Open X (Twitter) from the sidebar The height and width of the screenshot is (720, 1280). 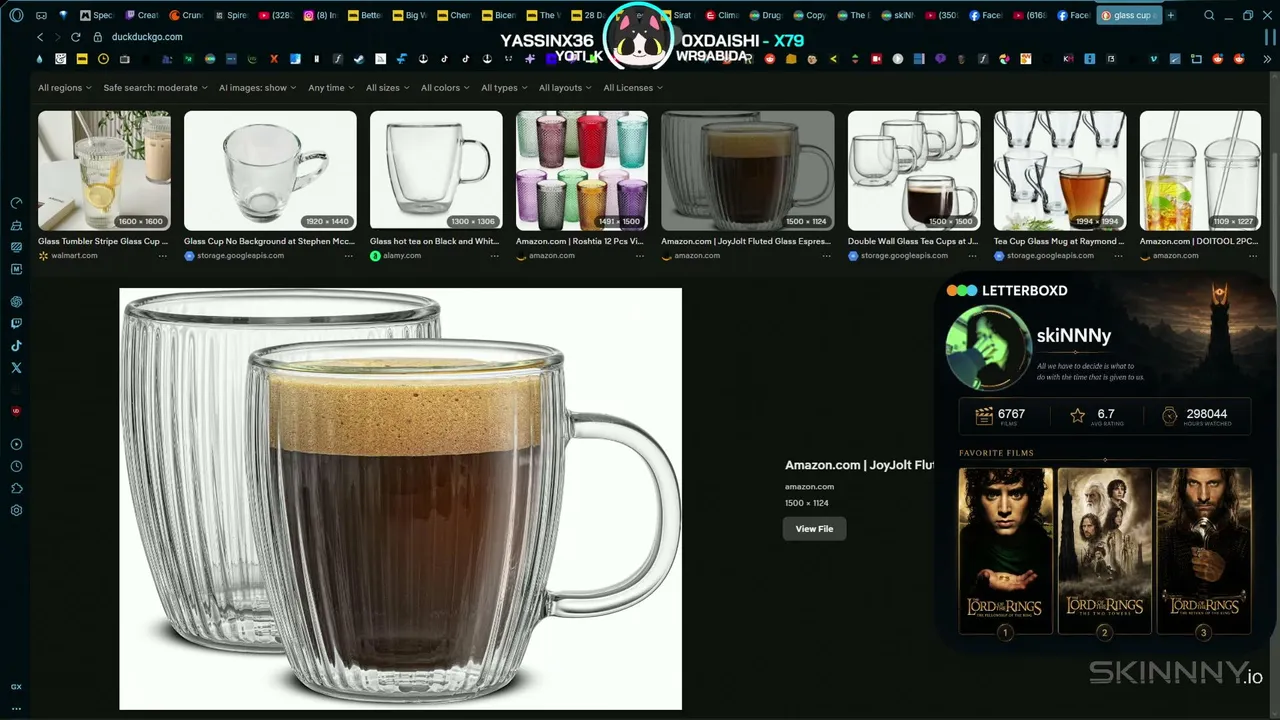point(16,368)
